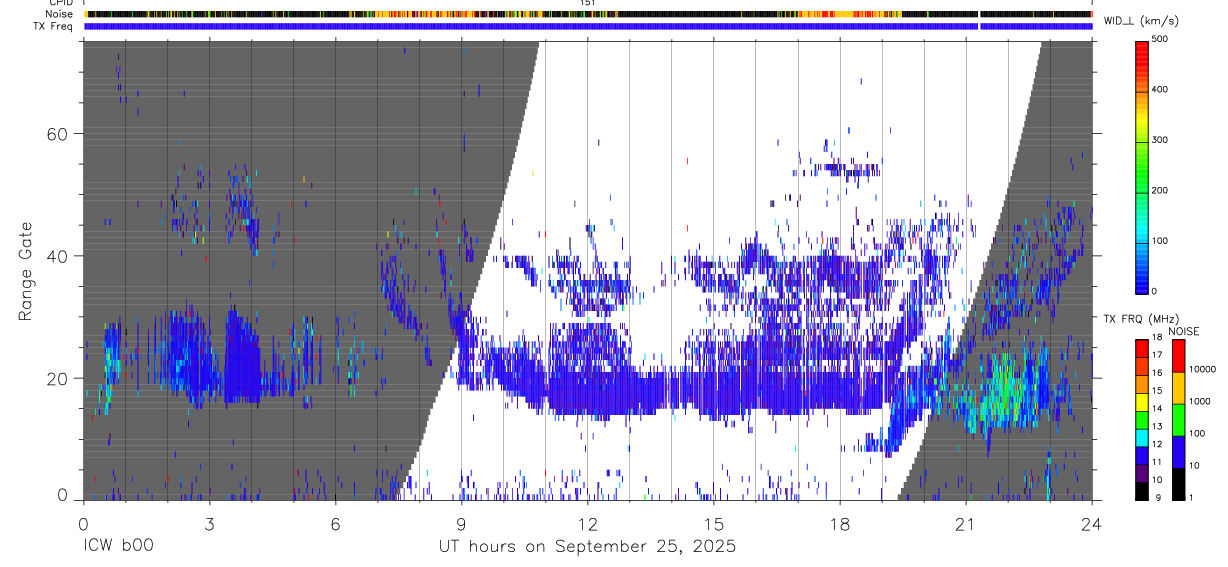Click x-axis tick label 6
Viewport: 1228px width, 567px height.
335,523
